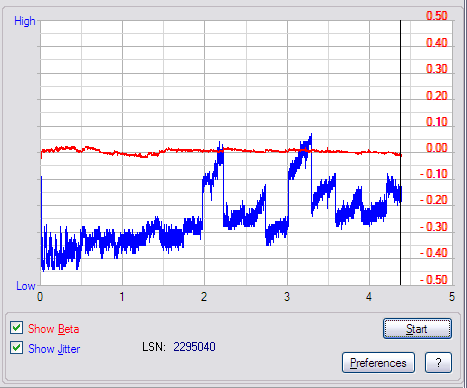Select the LSN value 2295040
The width and height of the screenshot is (467, 388).
(194, 347)
